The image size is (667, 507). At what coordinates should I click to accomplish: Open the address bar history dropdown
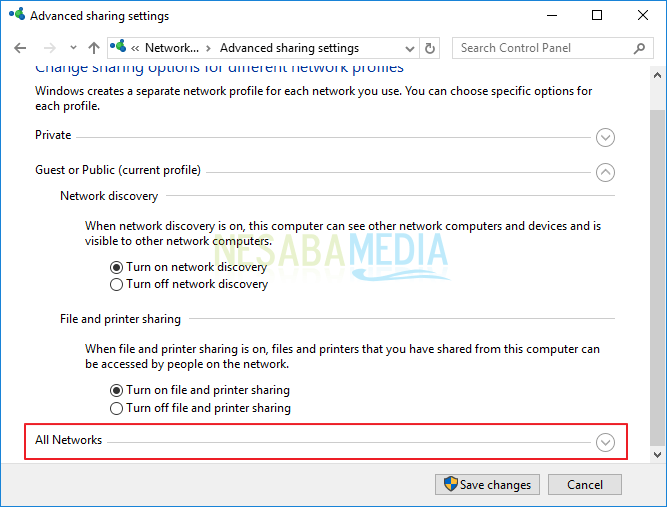(x=410, y=48)
